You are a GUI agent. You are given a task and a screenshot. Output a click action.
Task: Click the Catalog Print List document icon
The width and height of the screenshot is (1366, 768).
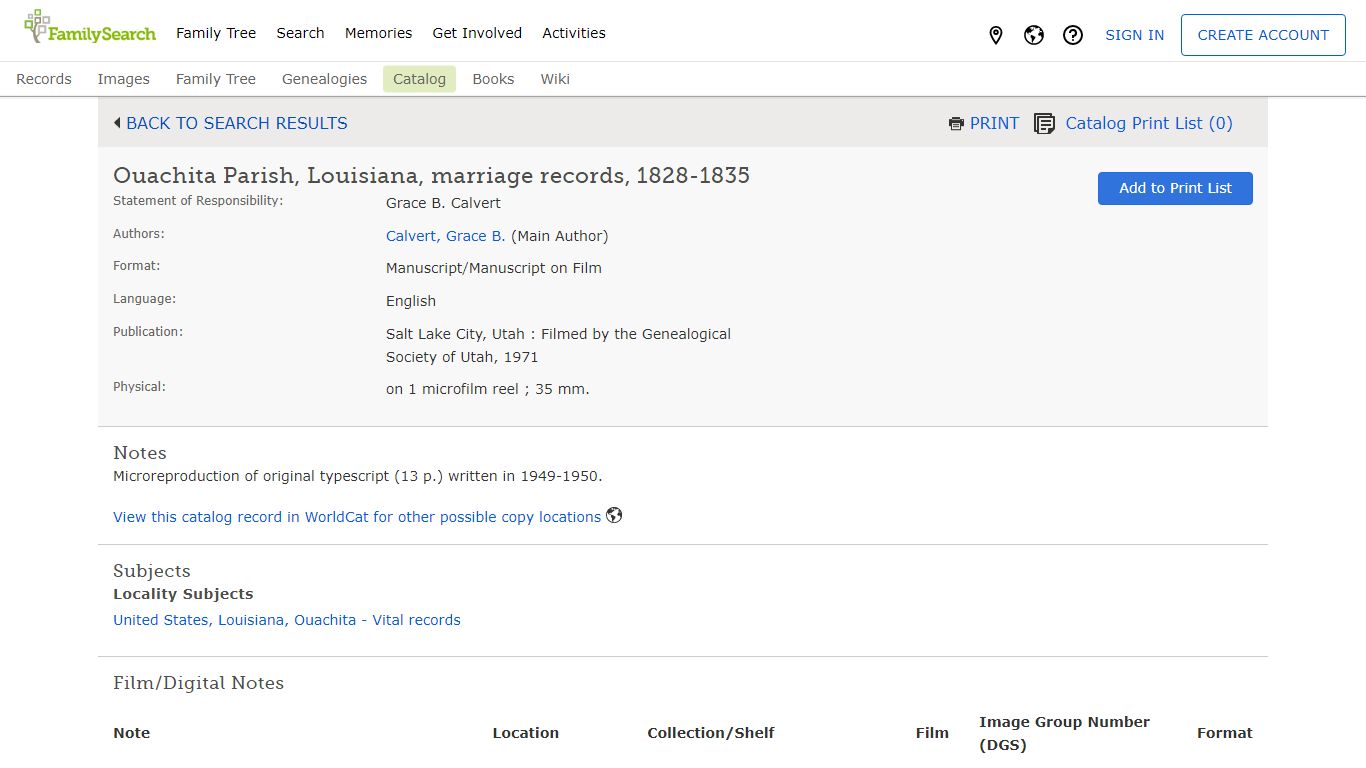1044,124
